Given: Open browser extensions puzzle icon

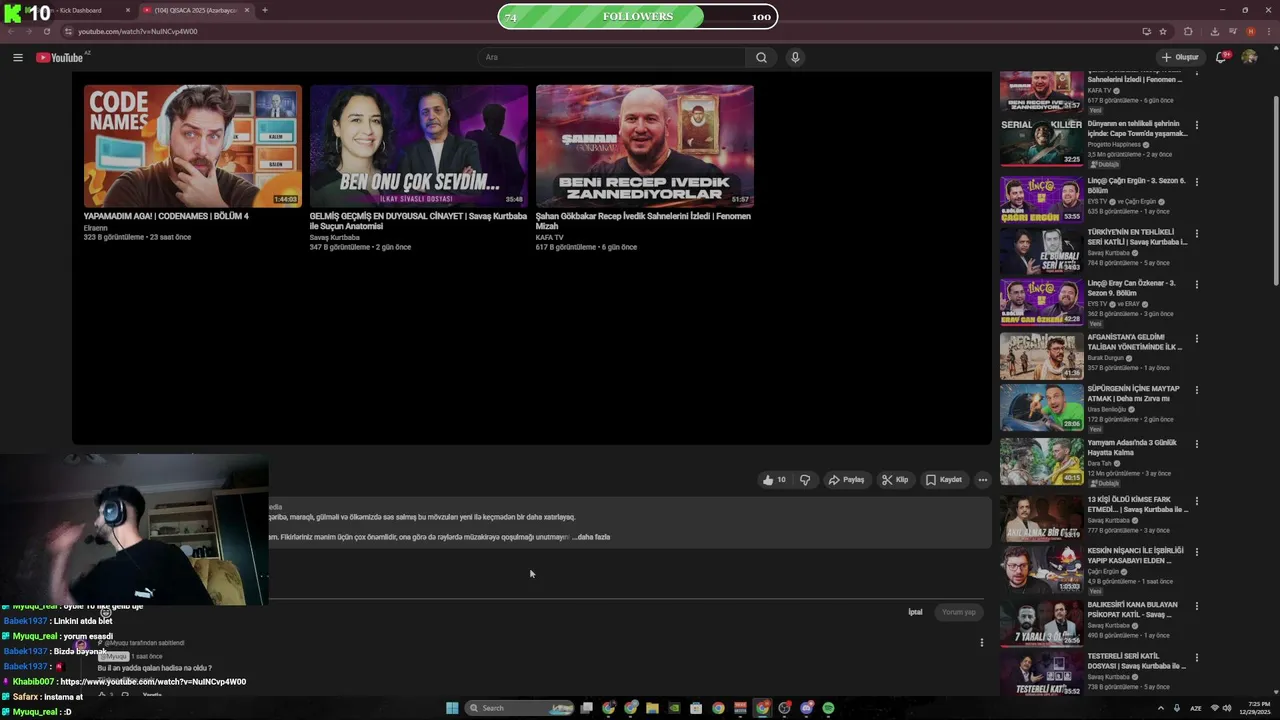Looking at the screenshot, I should coord(1188,31).
